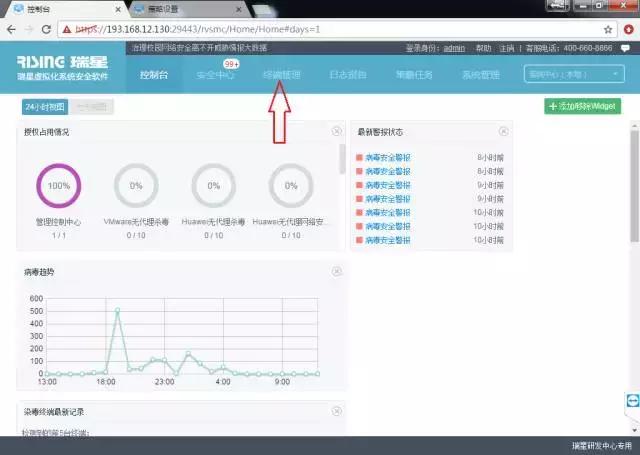Screen dimensions: 640x455
Task: Open the 日志报告 menu item
Action: point(348,75)
